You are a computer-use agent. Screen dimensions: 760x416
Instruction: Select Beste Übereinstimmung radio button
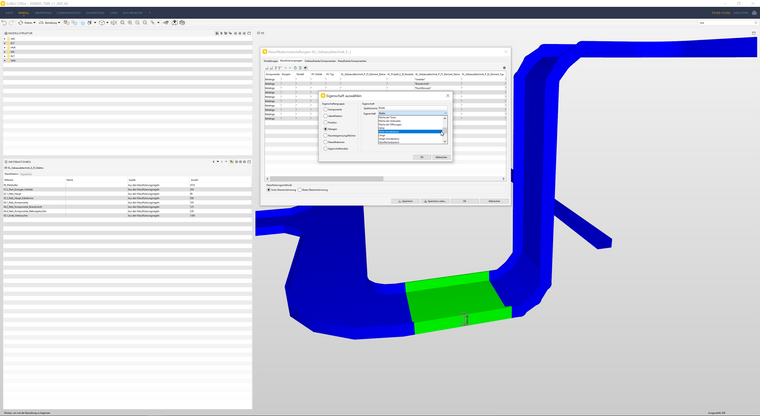point(300,190)
